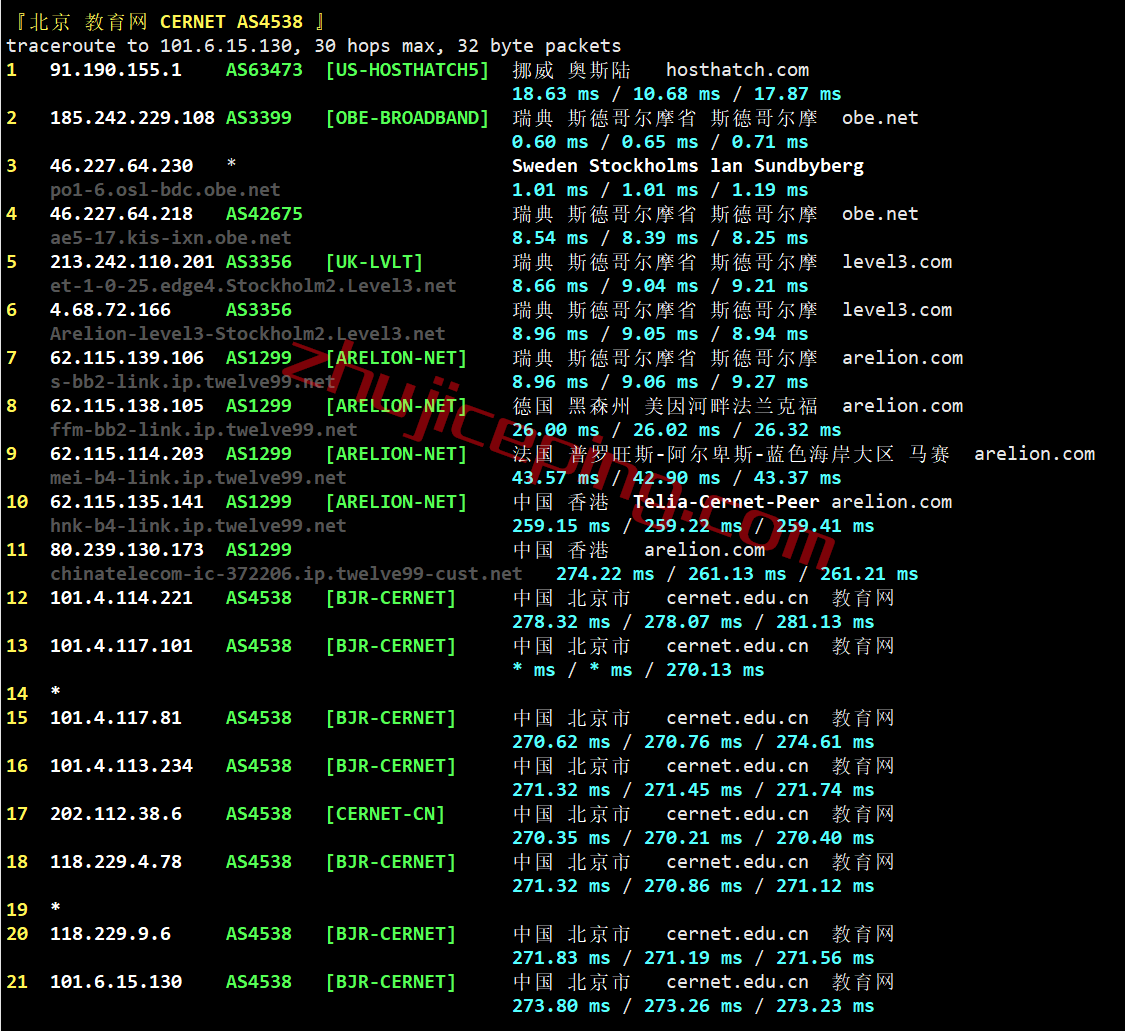Select IP address 62.115.135.141
Screen dimensions: 1125x1031
tap(126, 503)
